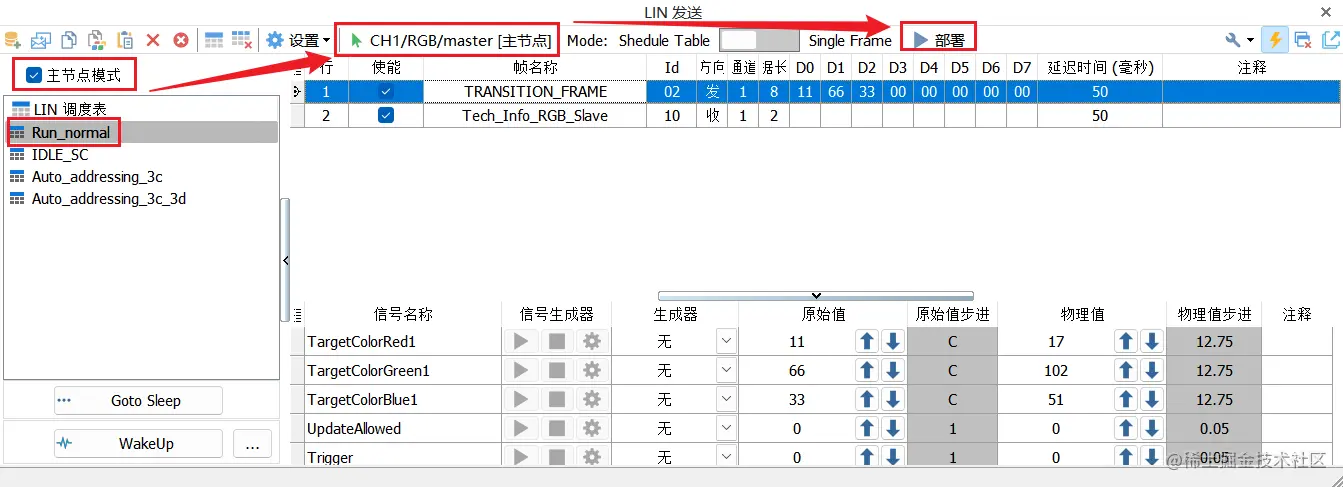Click the 帧名称 column header
Screen dimensions: 1343x487
pos(535,67)
